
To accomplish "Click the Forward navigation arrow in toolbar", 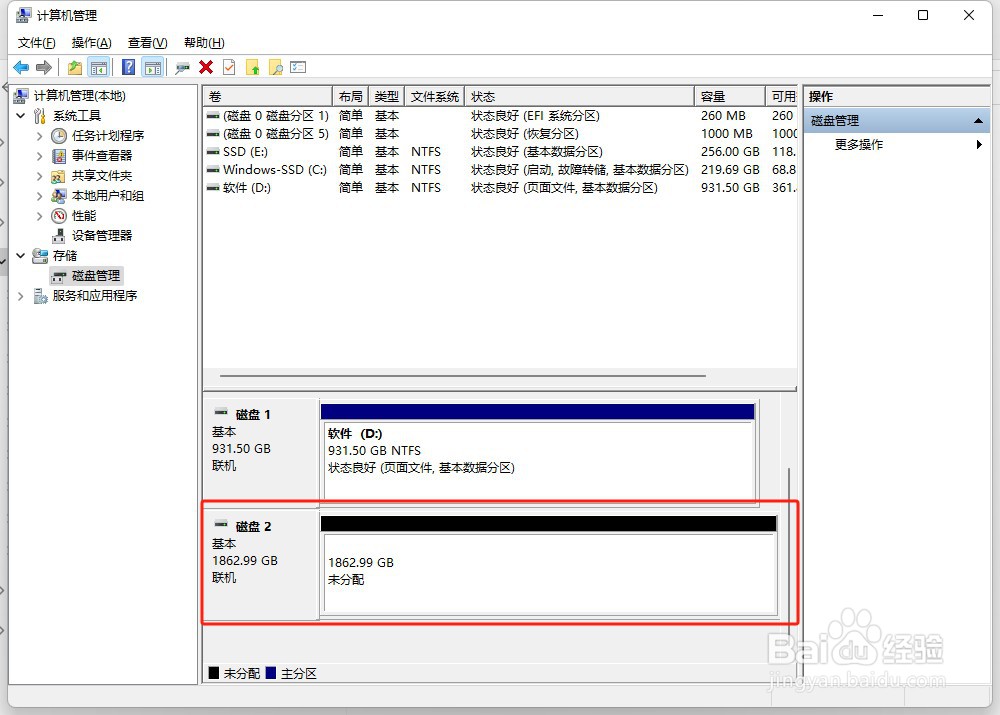I will (44, 67).
